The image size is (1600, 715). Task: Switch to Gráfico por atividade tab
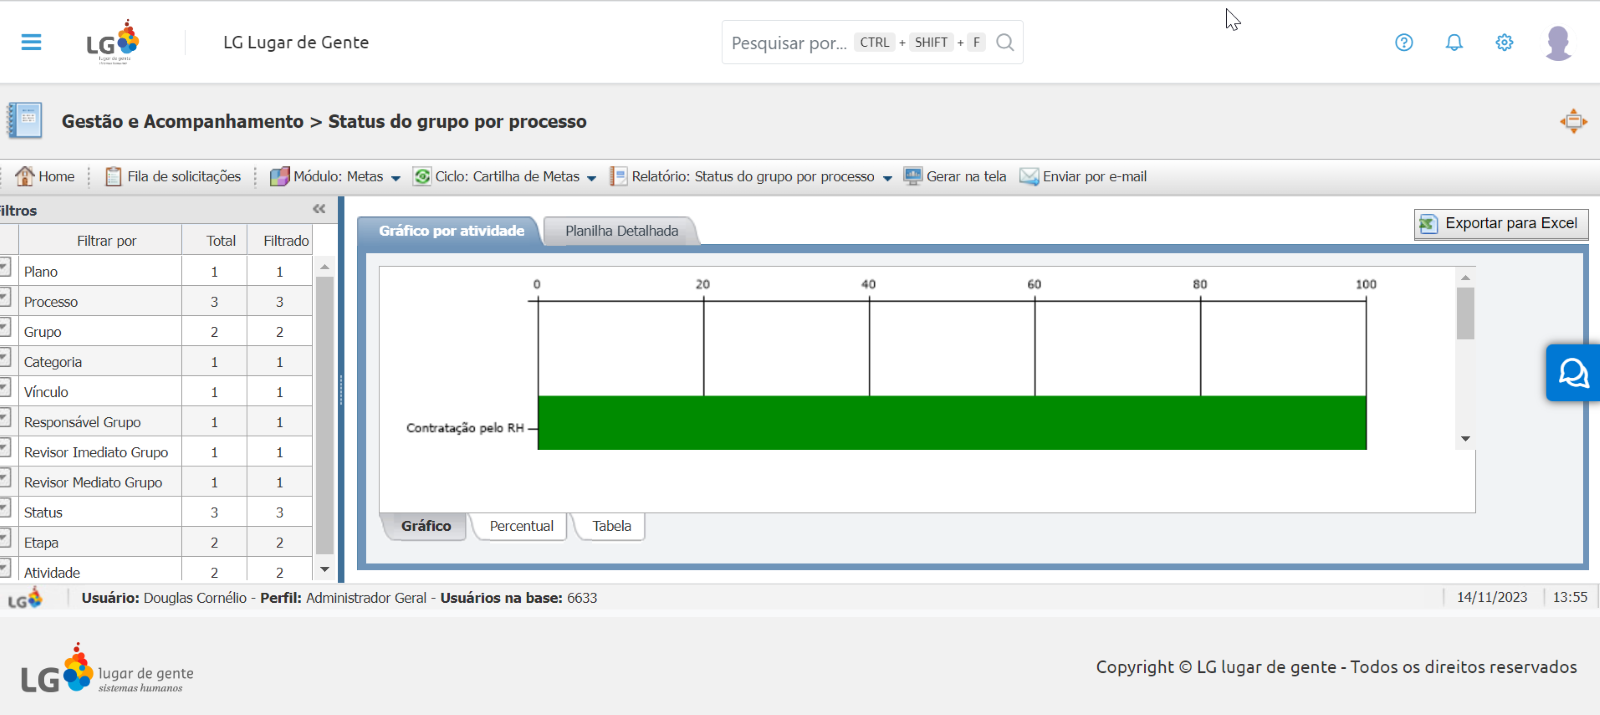(450, 231)
